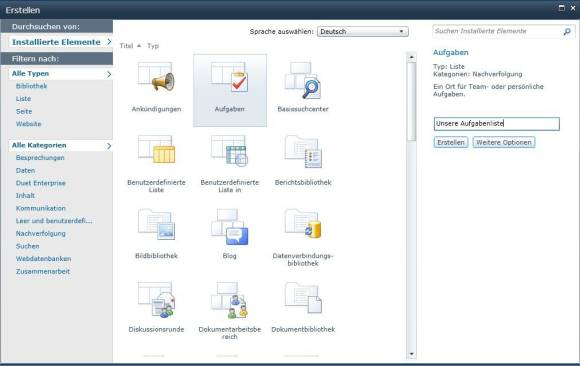Click the Basissuchcenter label text

[x=303, y=109]
